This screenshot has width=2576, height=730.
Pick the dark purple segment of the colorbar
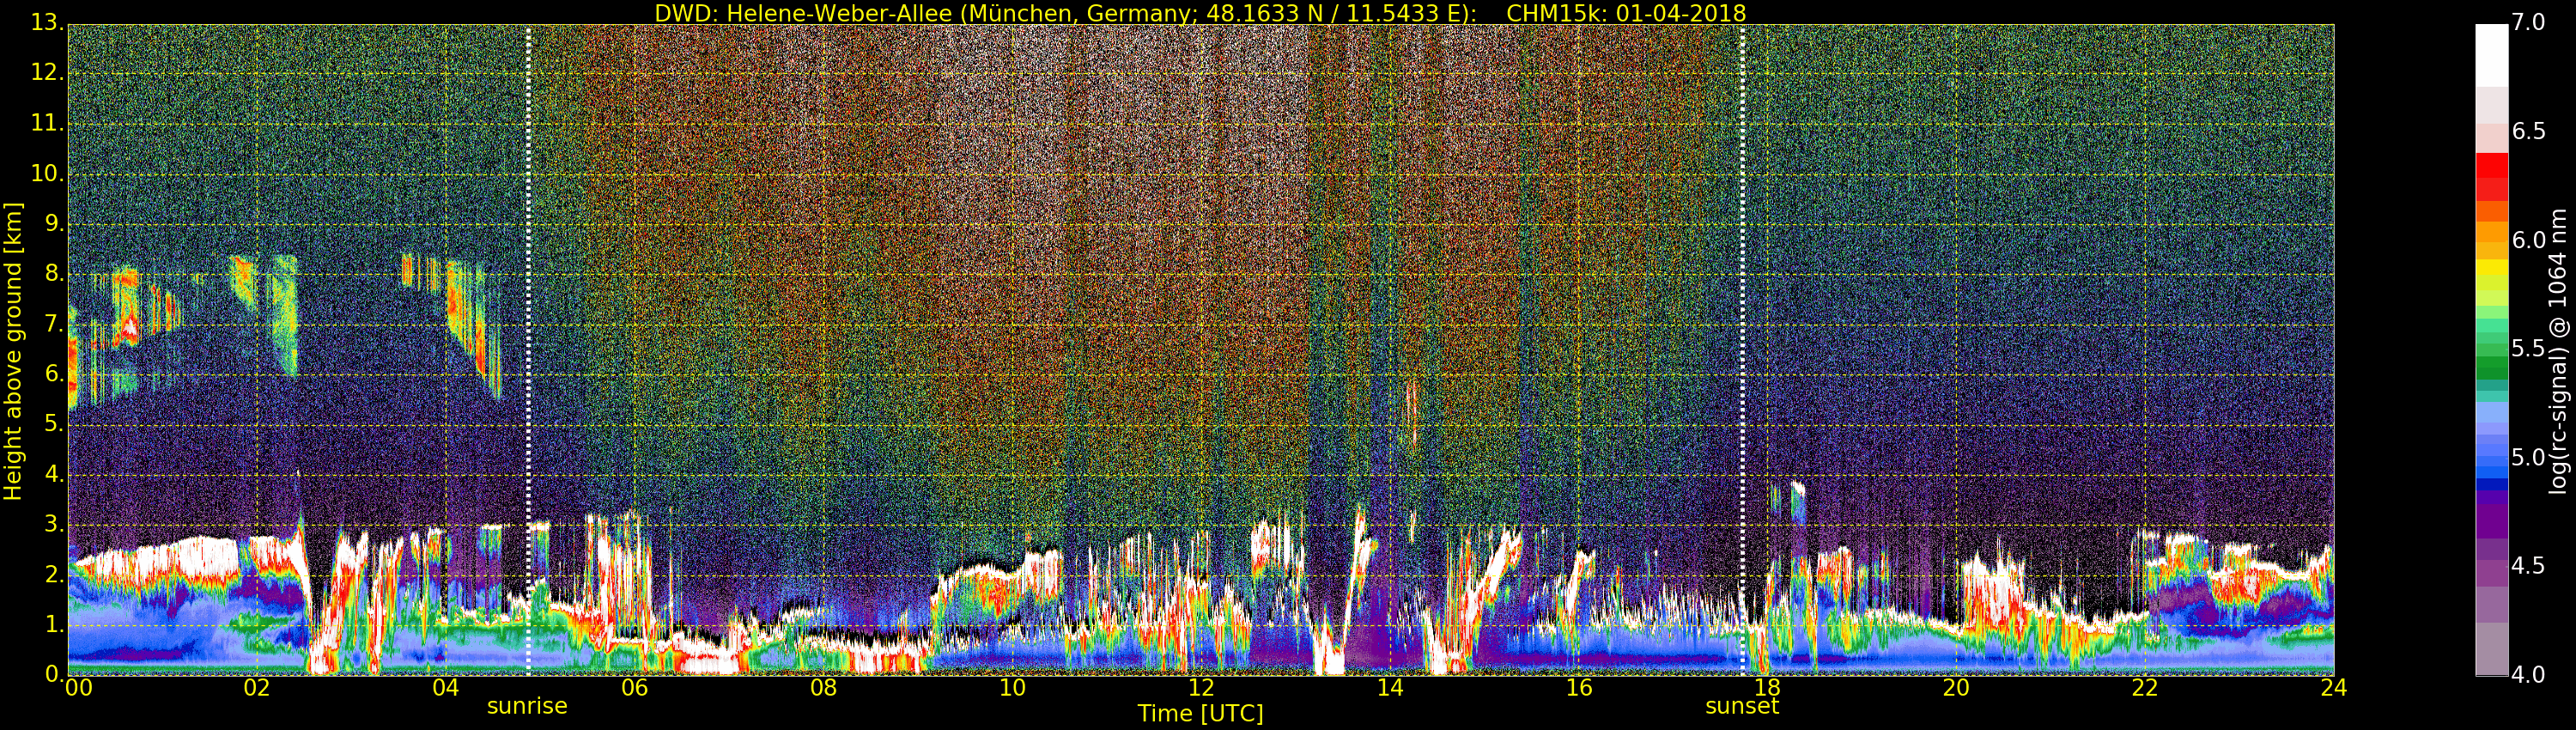(2491, 515)
